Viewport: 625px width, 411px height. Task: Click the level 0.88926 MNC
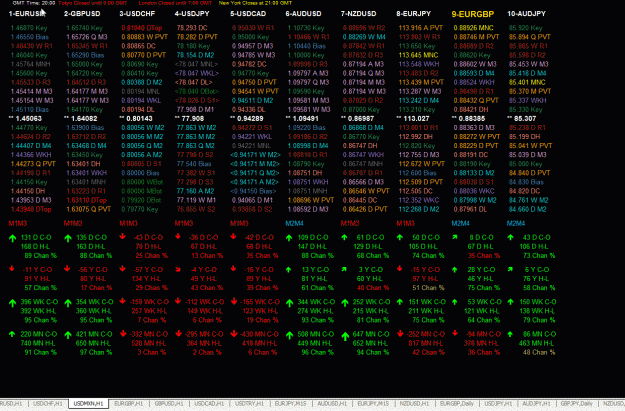tap(474, 28)
